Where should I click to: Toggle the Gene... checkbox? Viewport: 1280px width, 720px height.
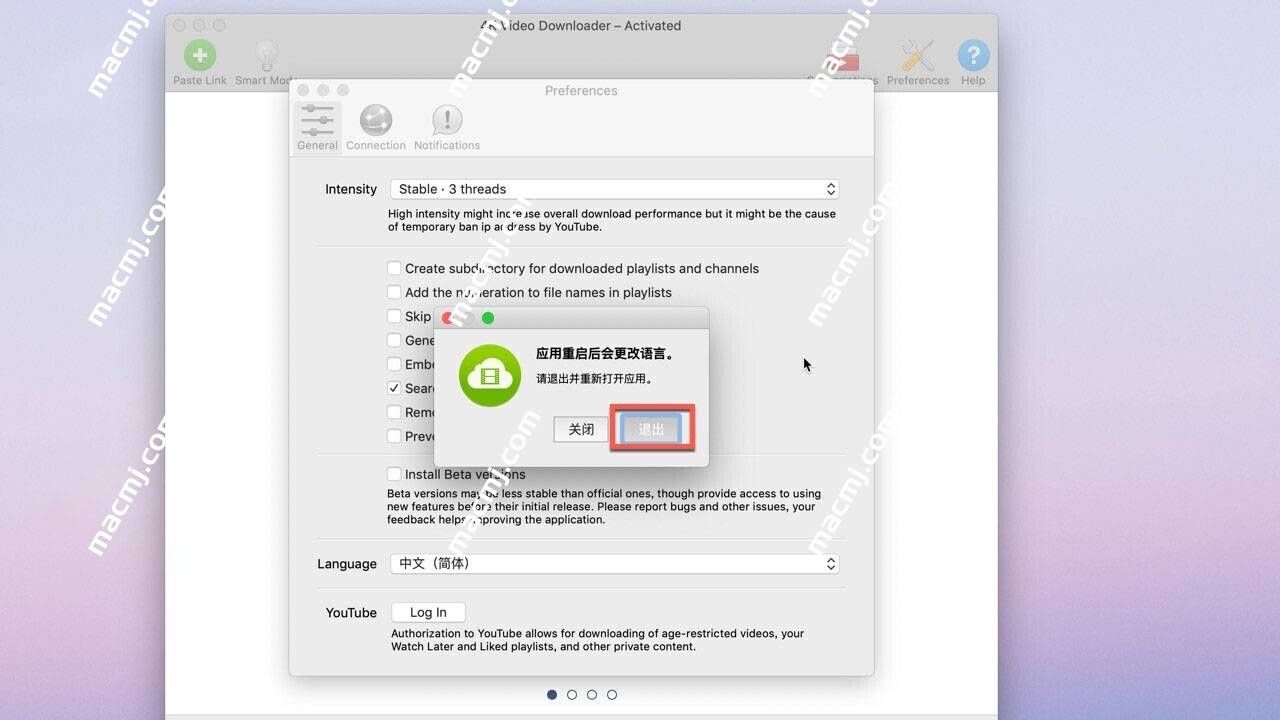pos(394,340)
